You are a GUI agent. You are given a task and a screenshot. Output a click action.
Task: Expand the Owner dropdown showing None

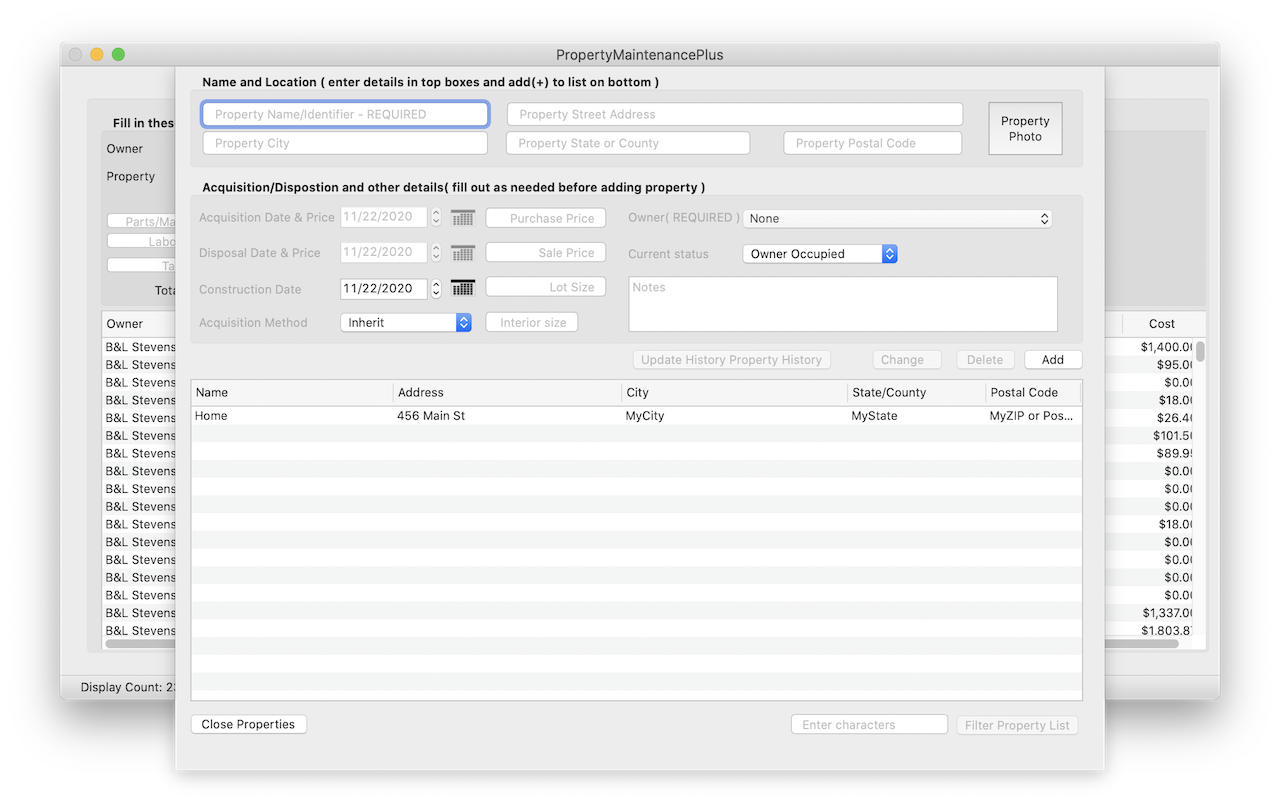tap(897, 218)
